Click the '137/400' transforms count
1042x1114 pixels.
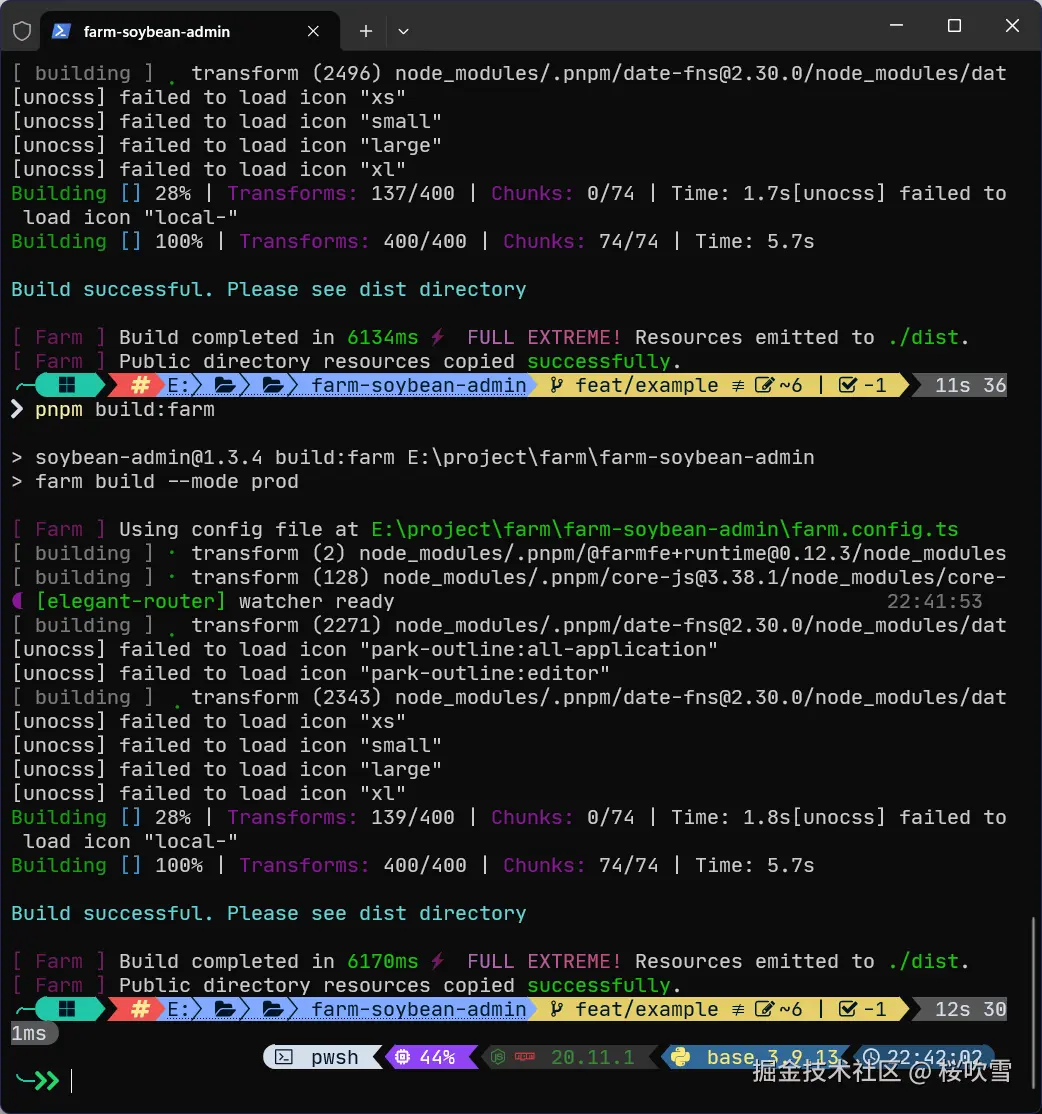tap(412, 193)
